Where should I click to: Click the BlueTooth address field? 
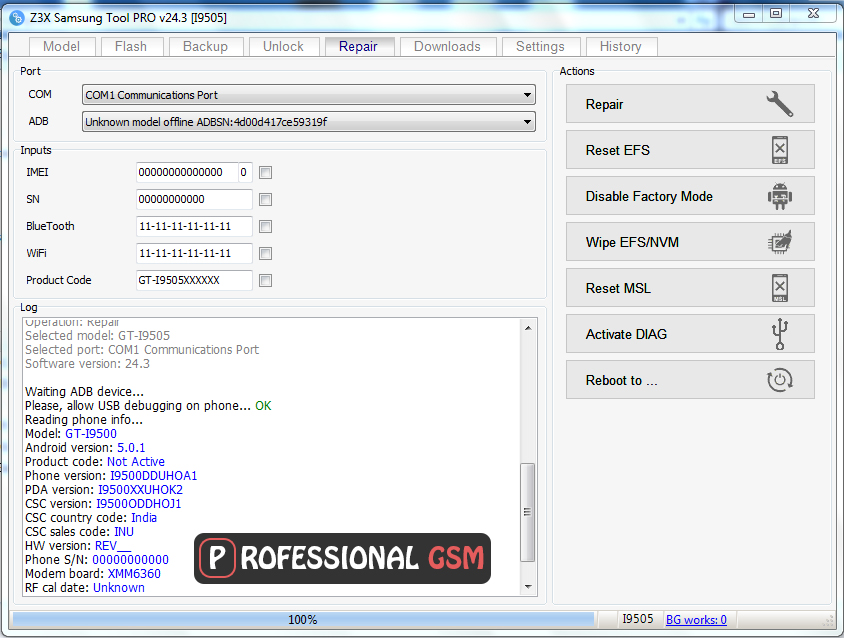(x=194, y=226)
